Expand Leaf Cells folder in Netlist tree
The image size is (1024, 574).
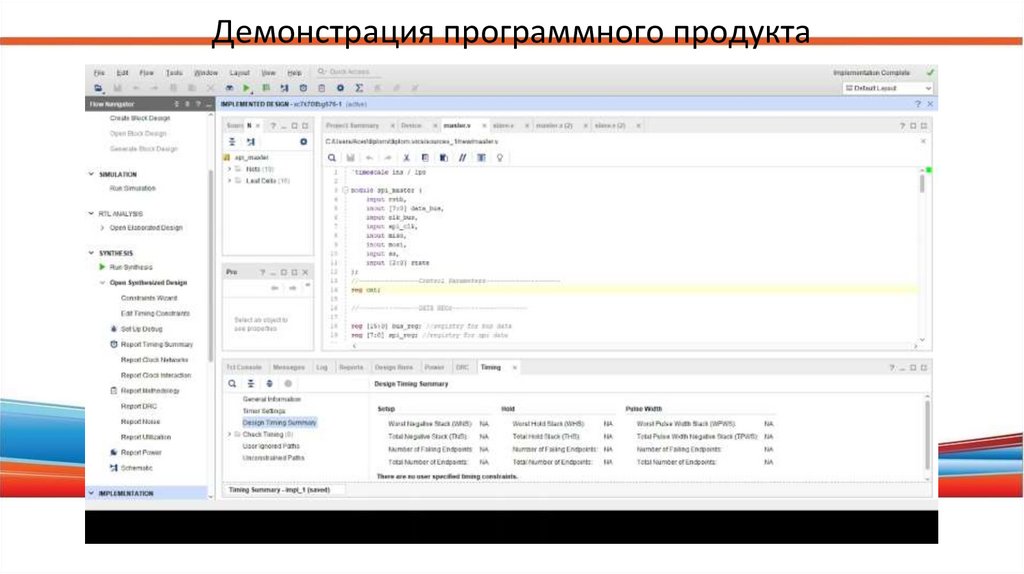[229, 181]
